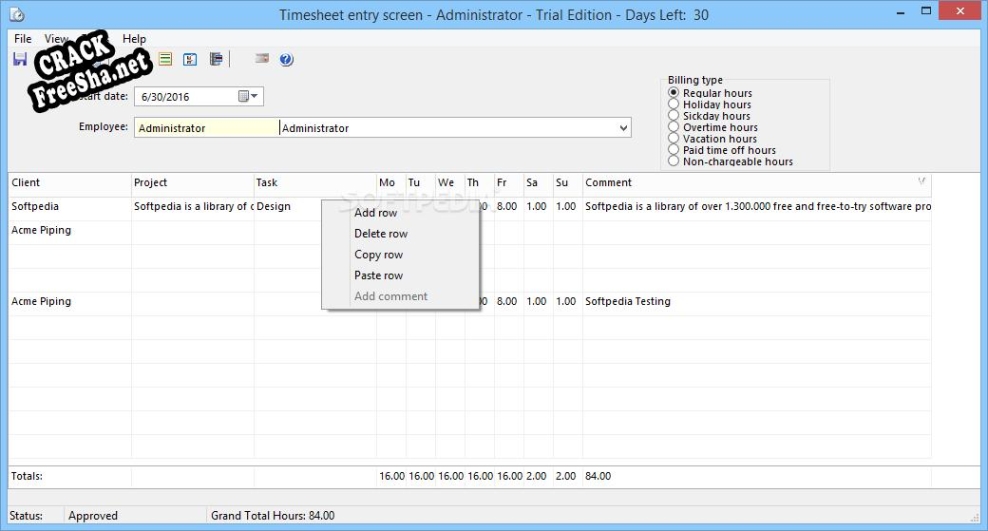Click the blue Save floppy disk icon
Viewport: 988px width, 531px height.
pos(19,60)
